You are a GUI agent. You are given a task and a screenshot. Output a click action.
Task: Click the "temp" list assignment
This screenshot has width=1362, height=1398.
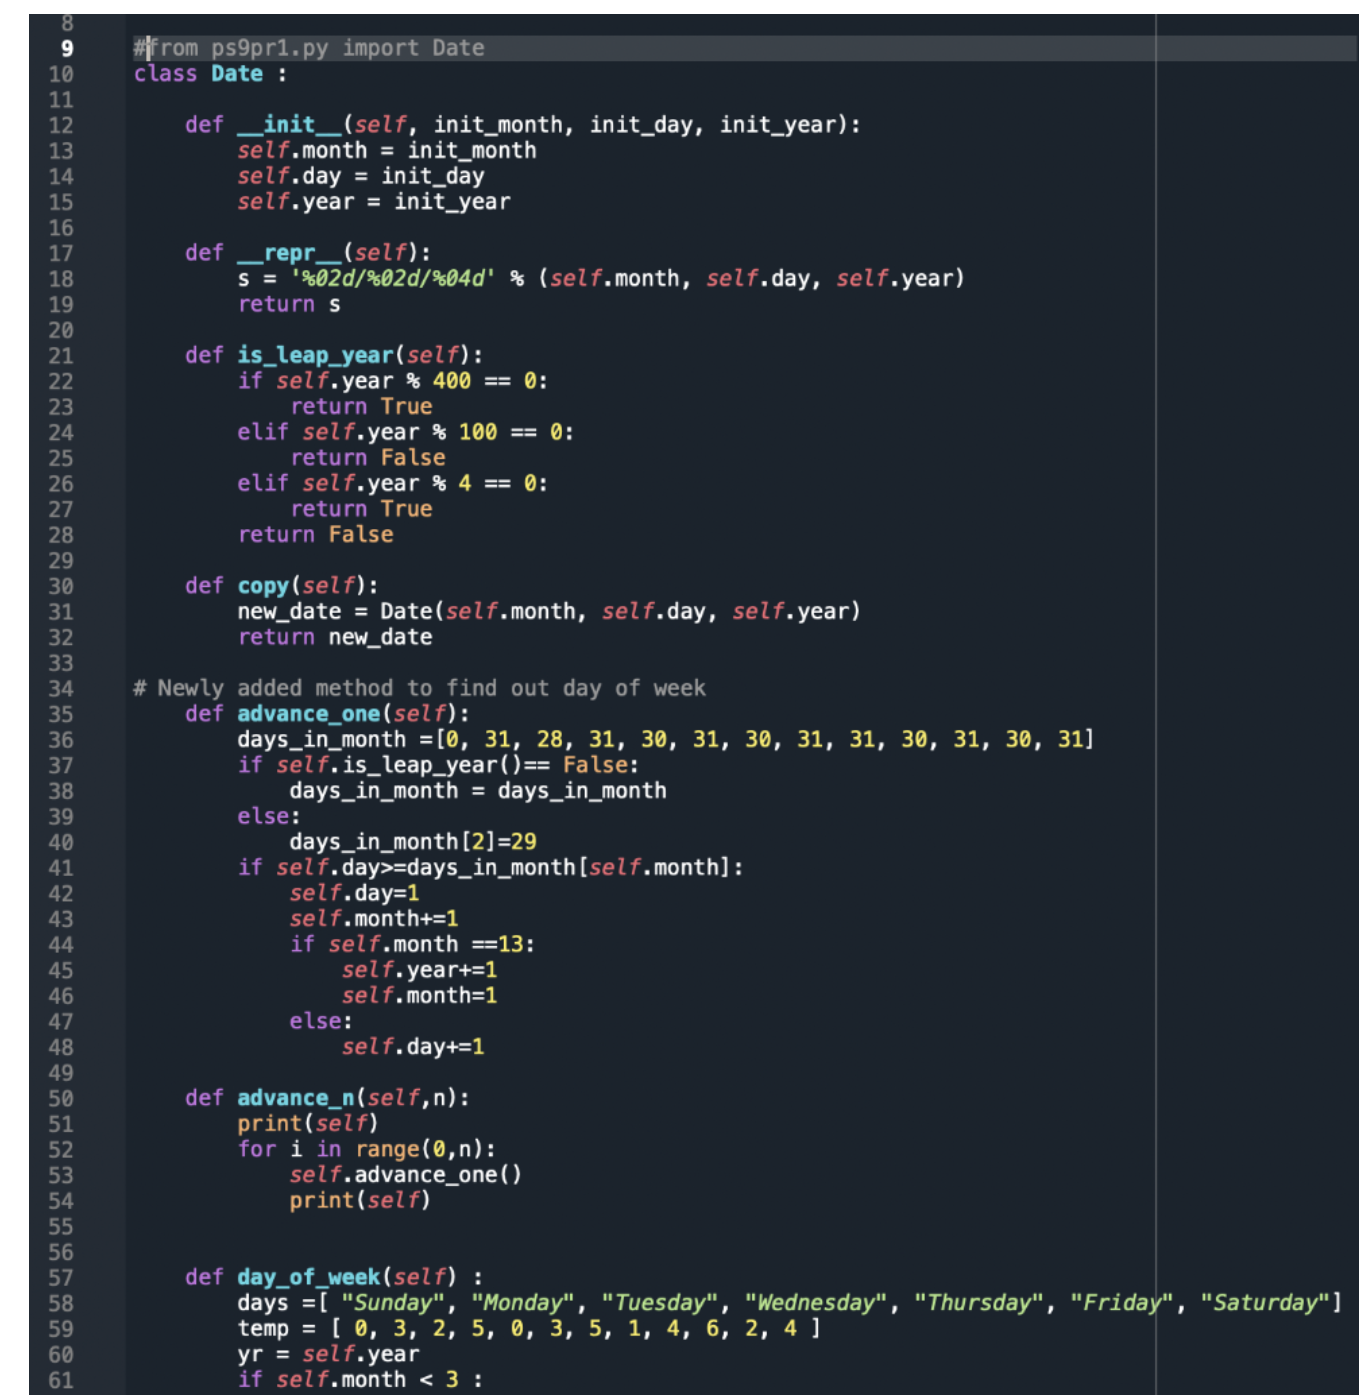click(x=529, y=1329)
